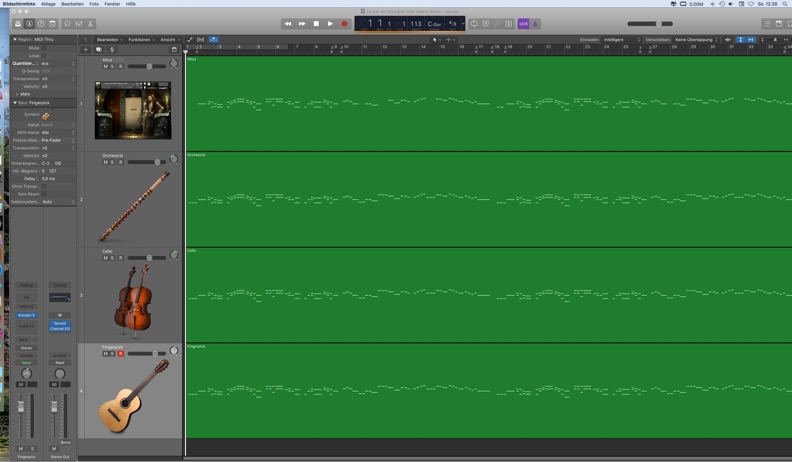
Task: Select the Kontakt 5 instrument slot
Action: (x=26, y=315)
